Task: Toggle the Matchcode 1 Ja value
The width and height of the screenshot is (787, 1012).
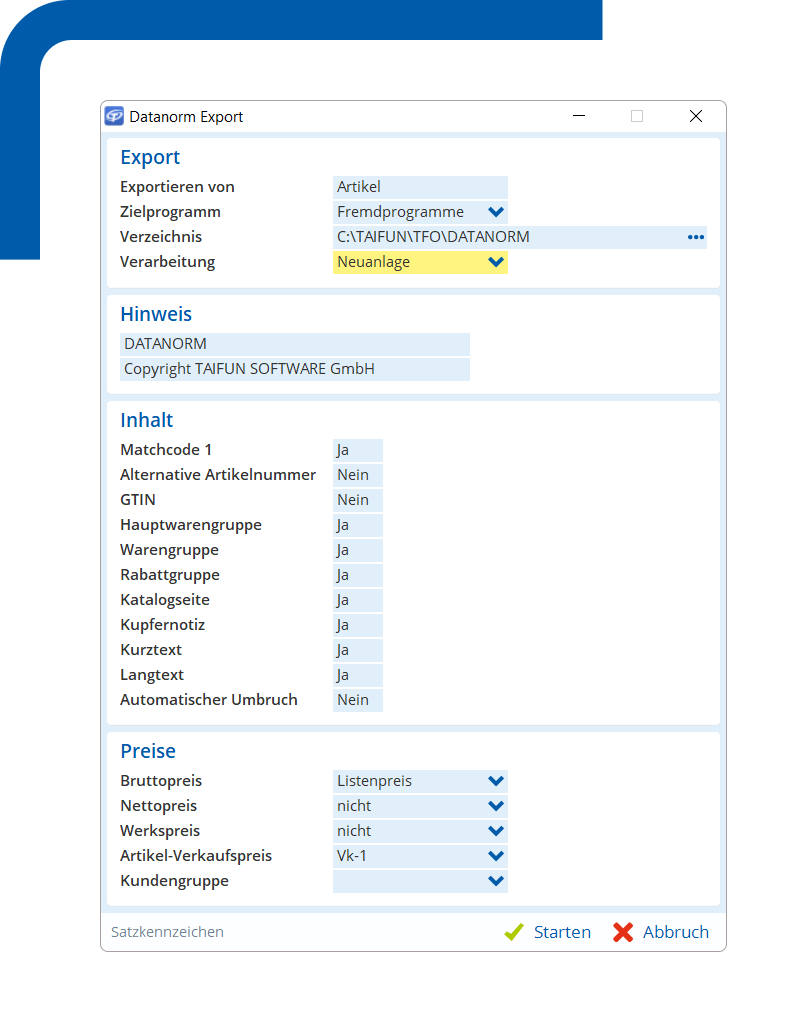Action: 357,450
